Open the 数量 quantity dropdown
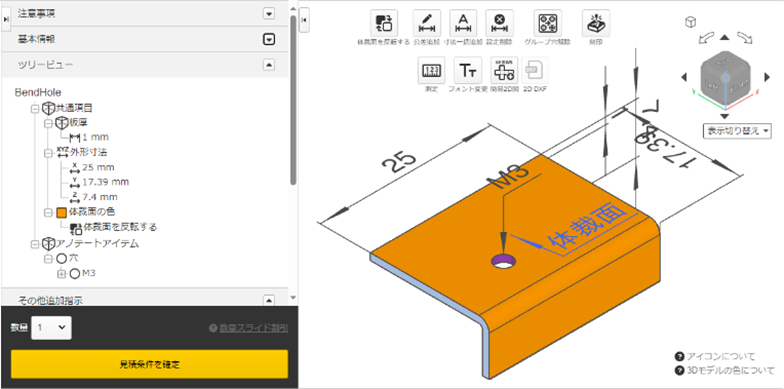Screen dimensions: 784x389 [52, 328]
